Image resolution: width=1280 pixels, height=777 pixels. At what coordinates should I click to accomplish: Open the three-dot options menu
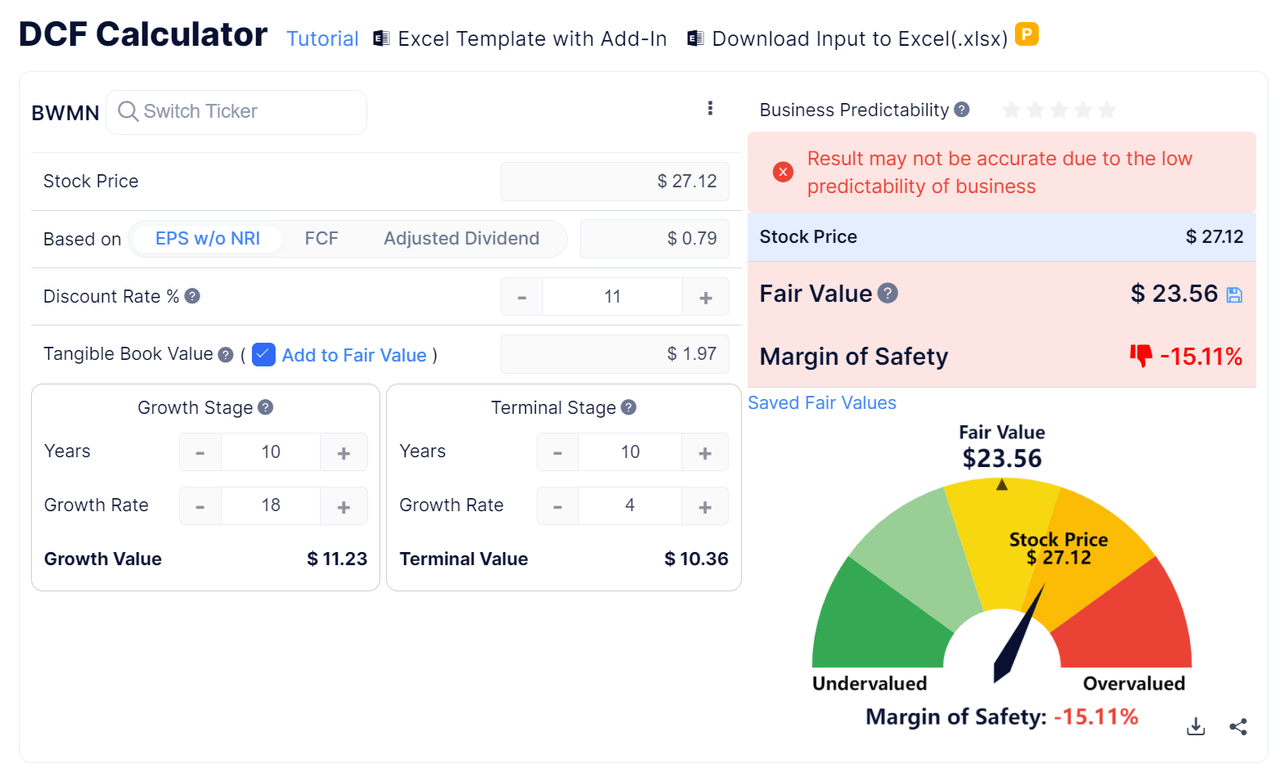(710, 108)
